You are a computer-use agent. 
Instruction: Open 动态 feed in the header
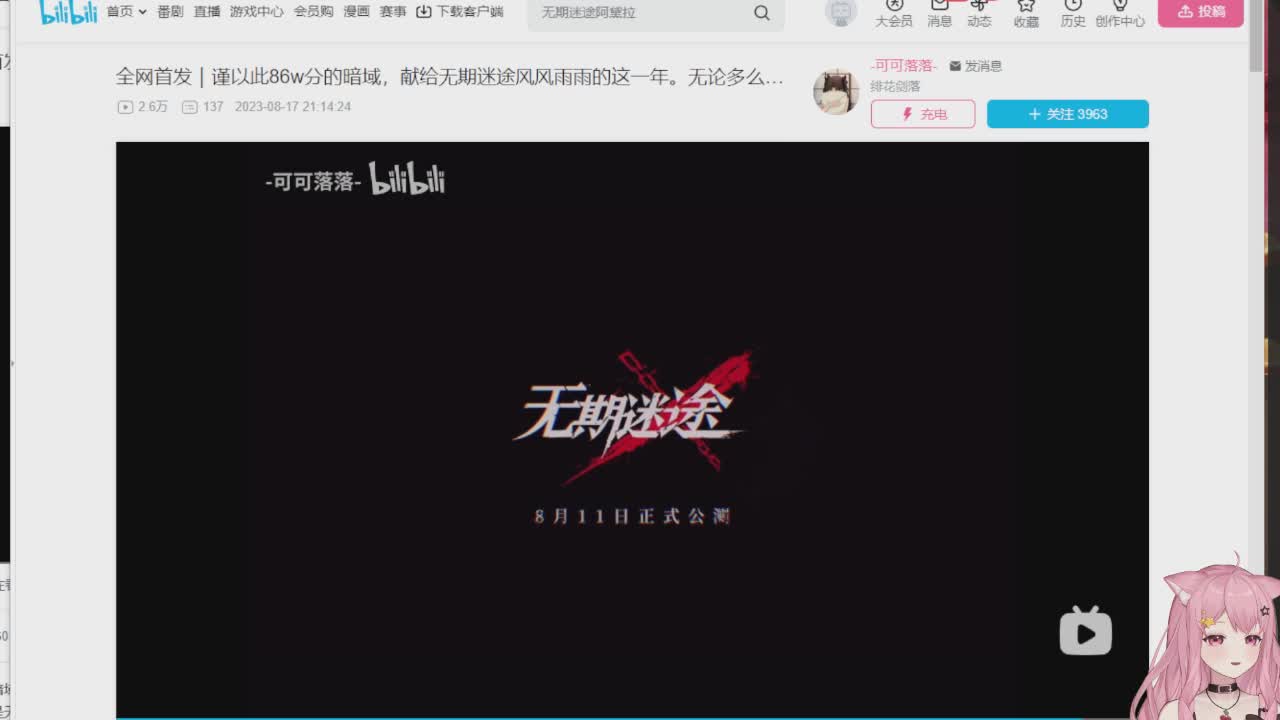(979, 14)
